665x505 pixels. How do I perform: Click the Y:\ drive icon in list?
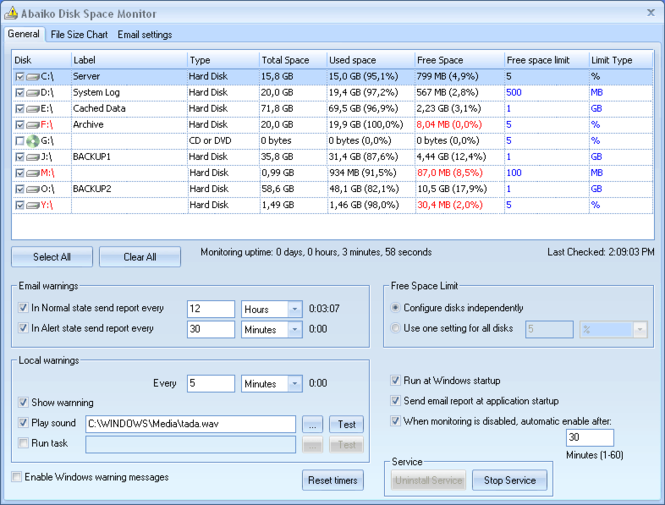[x=33, y=205]
